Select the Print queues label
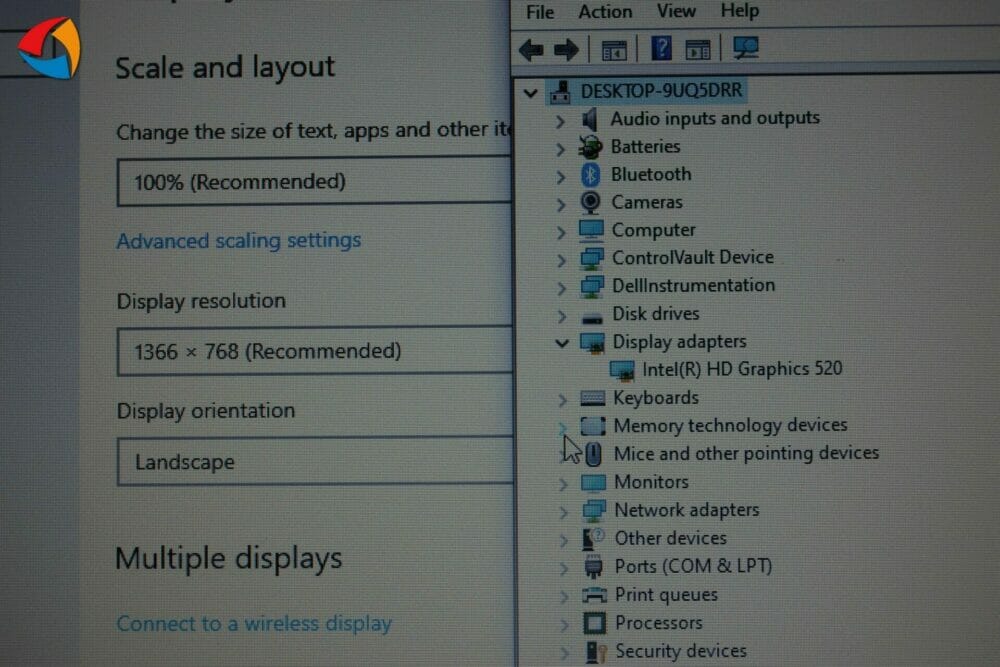 click(x=666, y=594)
